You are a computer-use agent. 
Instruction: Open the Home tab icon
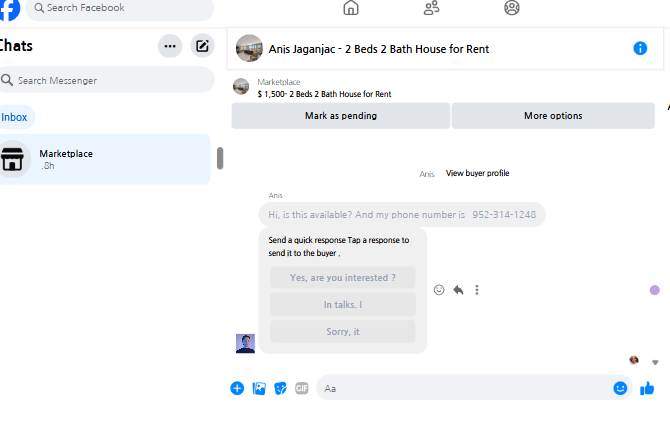pyautogui.click(x=351, y=8)
